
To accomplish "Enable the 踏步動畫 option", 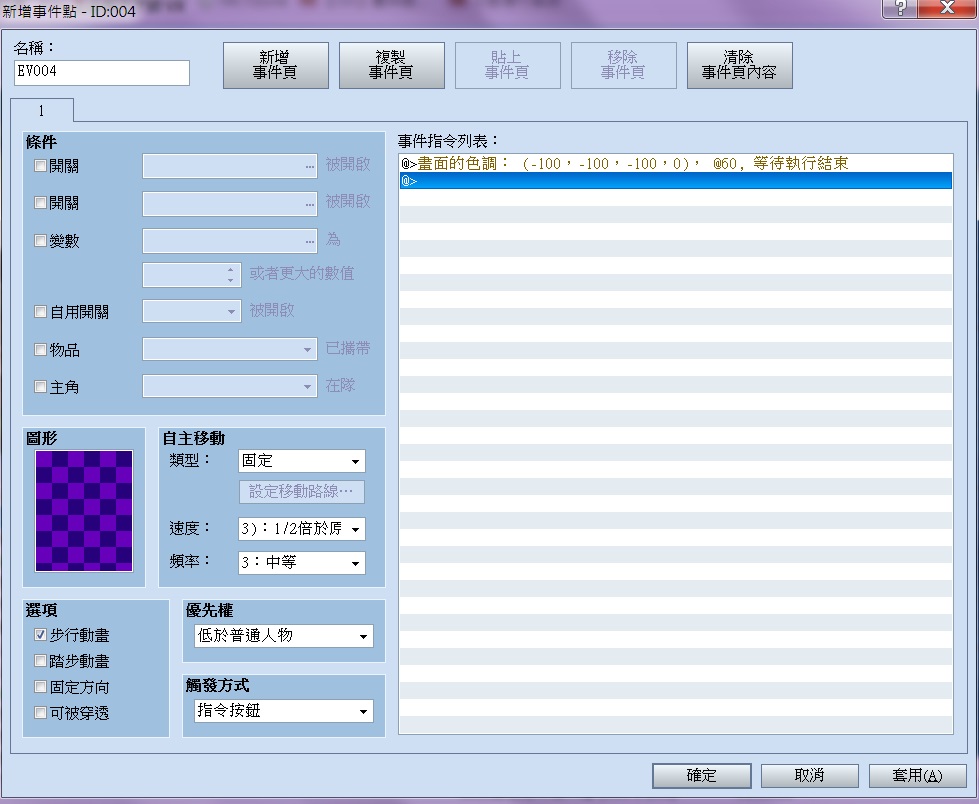I will tap(41, 660).
